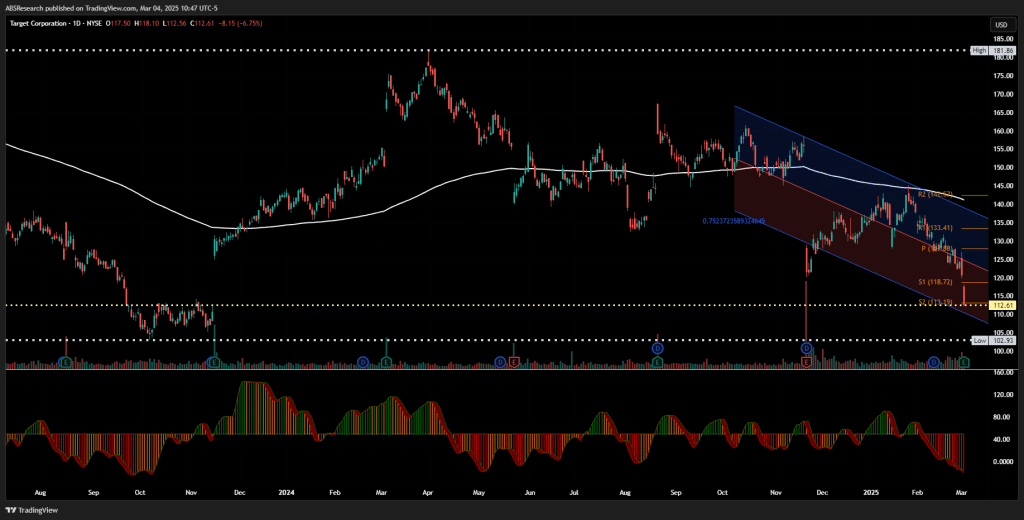
Task: Click the dividend marker in August 2024
Action: point(658,348)
